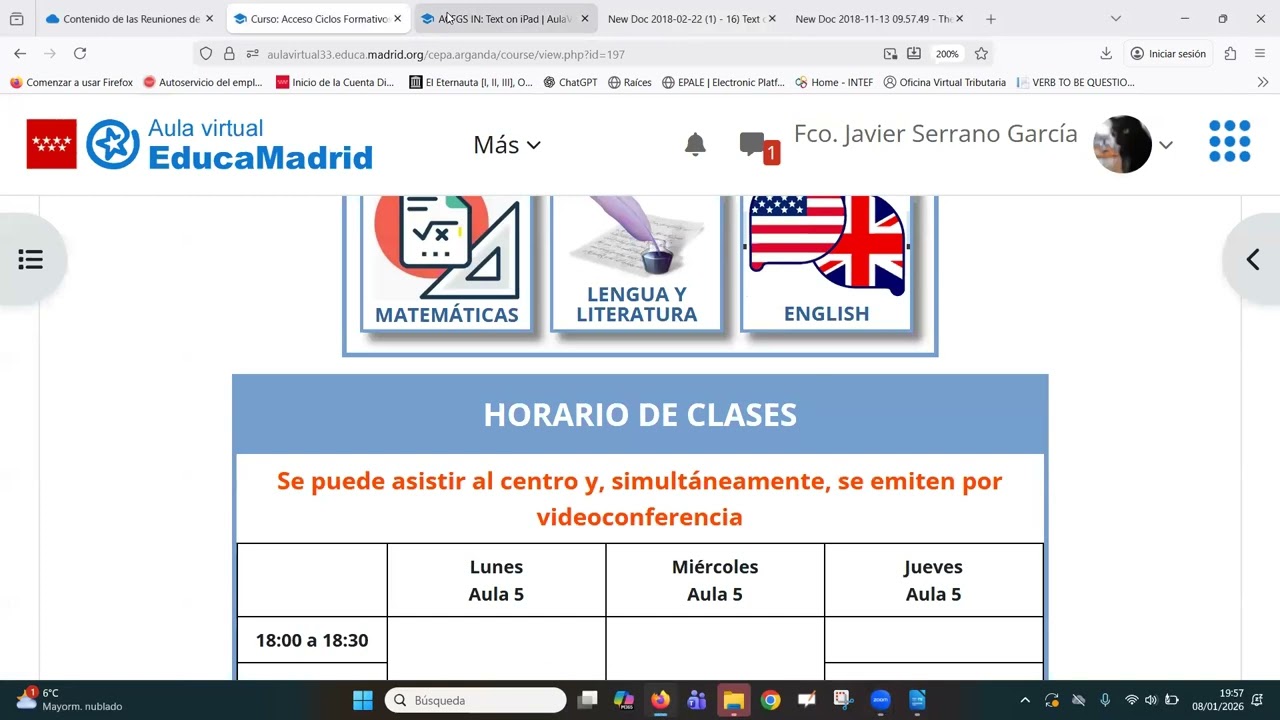
Task: Collapse the right block drawer arrow
Action: point(1252,260)
